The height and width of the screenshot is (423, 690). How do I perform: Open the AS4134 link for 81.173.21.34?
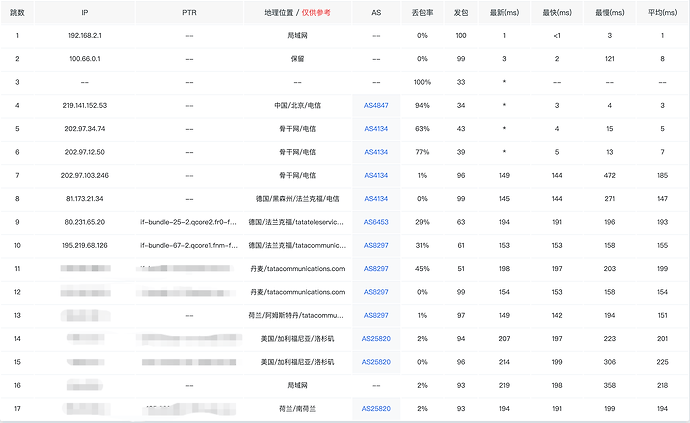tap(376, 199)
